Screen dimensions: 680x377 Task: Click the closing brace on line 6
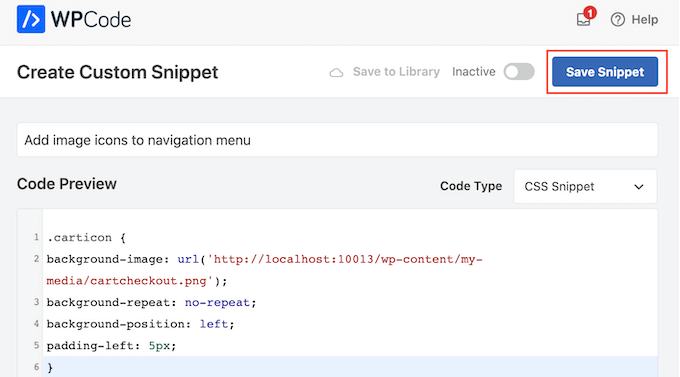[50, 367]
